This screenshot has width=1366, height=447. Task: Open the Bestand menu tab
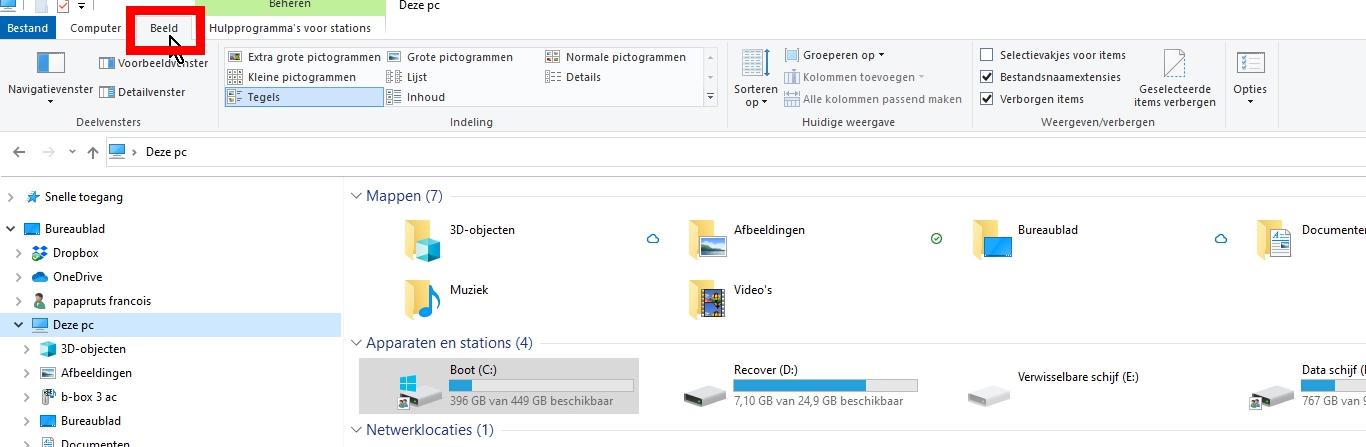tap(27, 28)
